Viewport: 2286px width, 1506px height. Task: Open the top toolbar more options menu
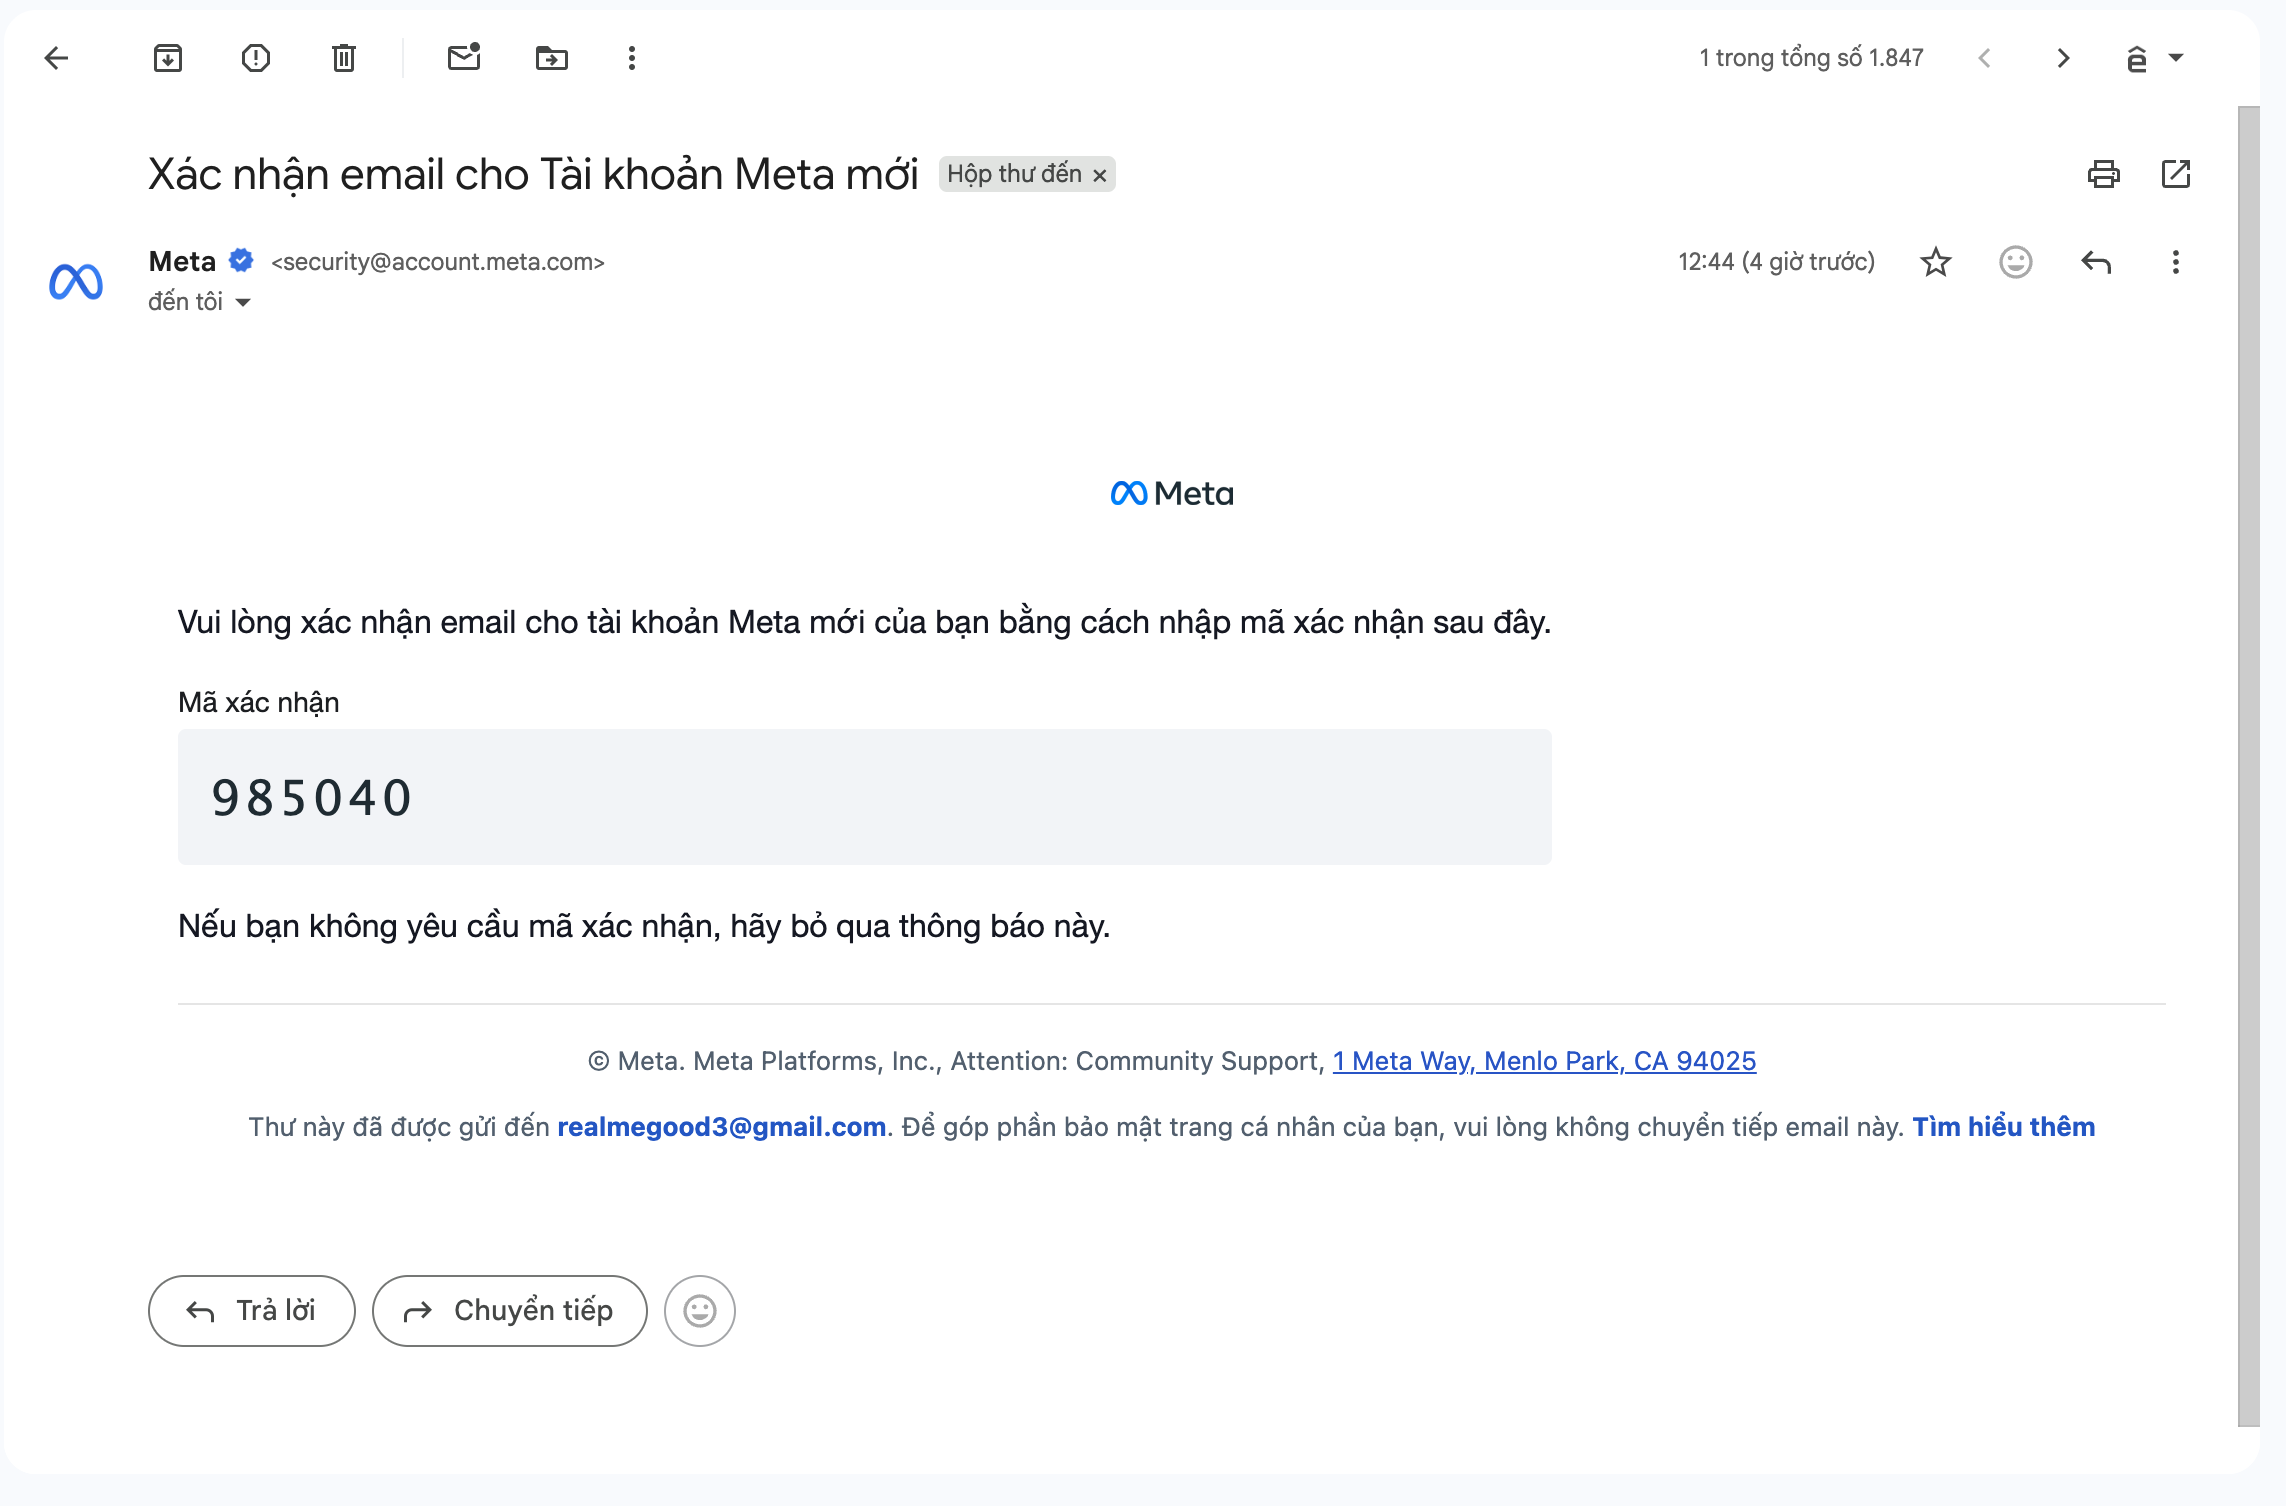pos(632,58)
